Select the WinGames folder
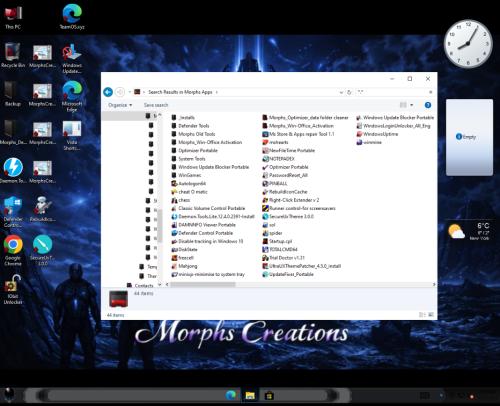 click(186, 175)
